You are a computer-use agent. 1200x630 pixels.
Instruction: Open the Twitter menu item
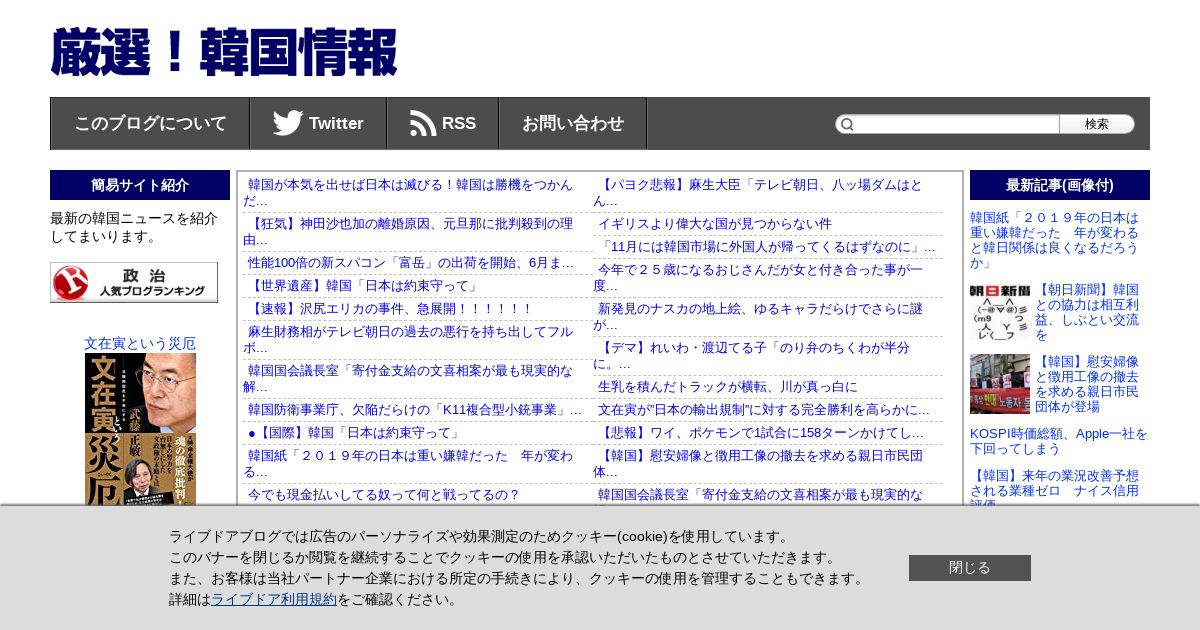[318, 124]
